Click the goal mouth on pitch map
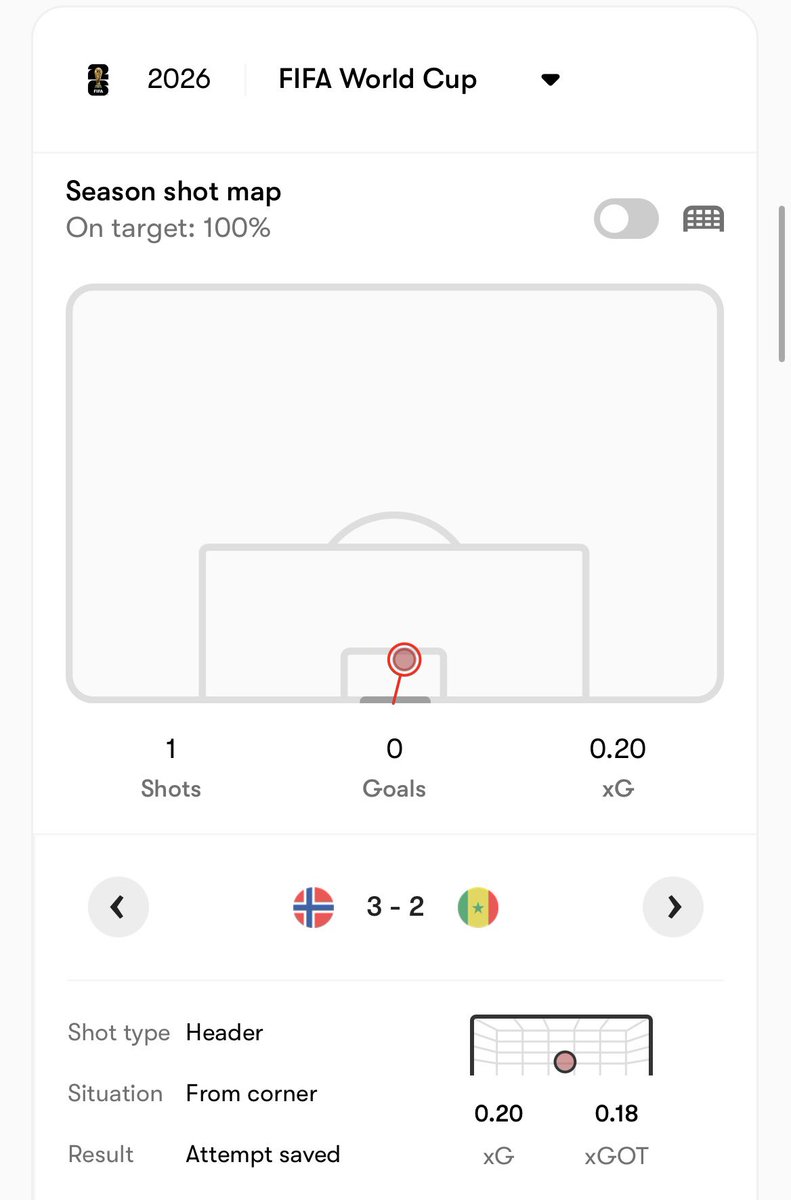This screenshot has width=791, height=1200. tap(395, 700)
